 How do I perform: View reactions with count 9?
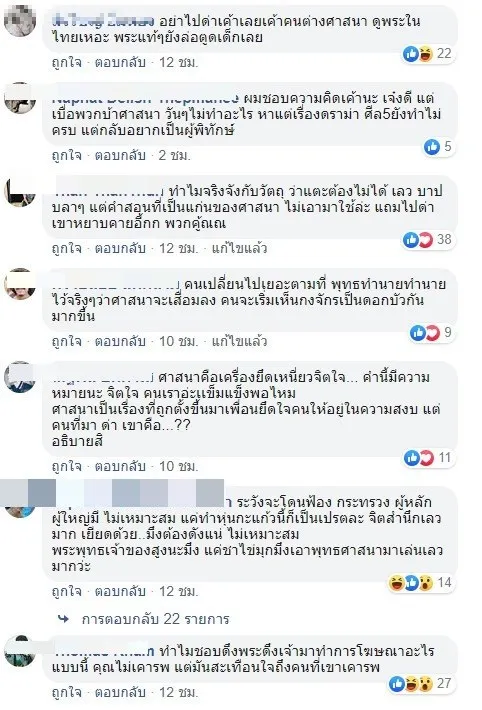coord(431,332)
